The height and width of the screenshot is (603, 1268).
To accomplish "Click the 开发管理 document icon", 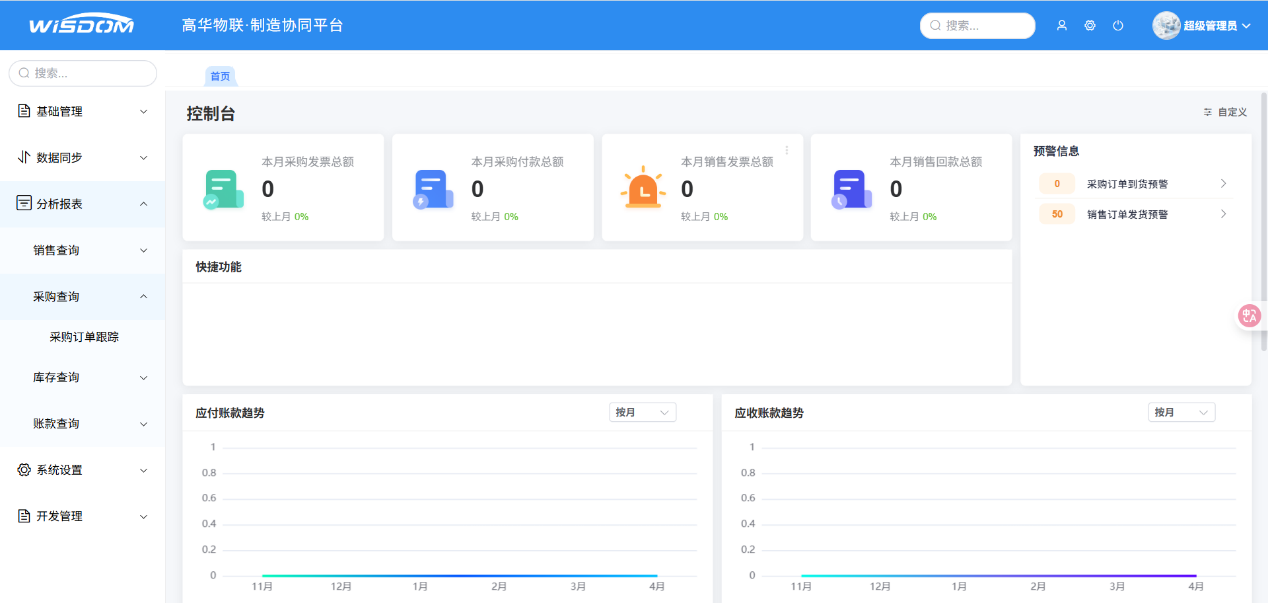I will pyautogui.click(x=24, y=516).
